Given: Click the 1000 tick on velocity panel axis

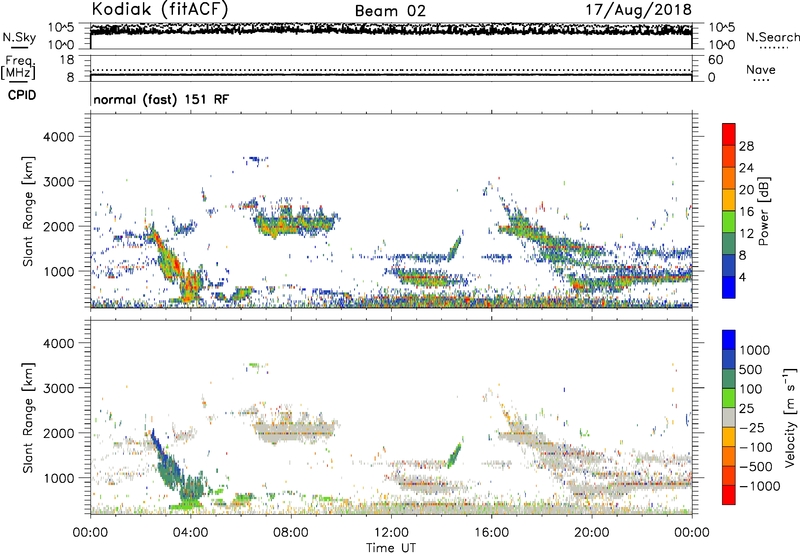Looking at the screenshot, I should [59, 478].
